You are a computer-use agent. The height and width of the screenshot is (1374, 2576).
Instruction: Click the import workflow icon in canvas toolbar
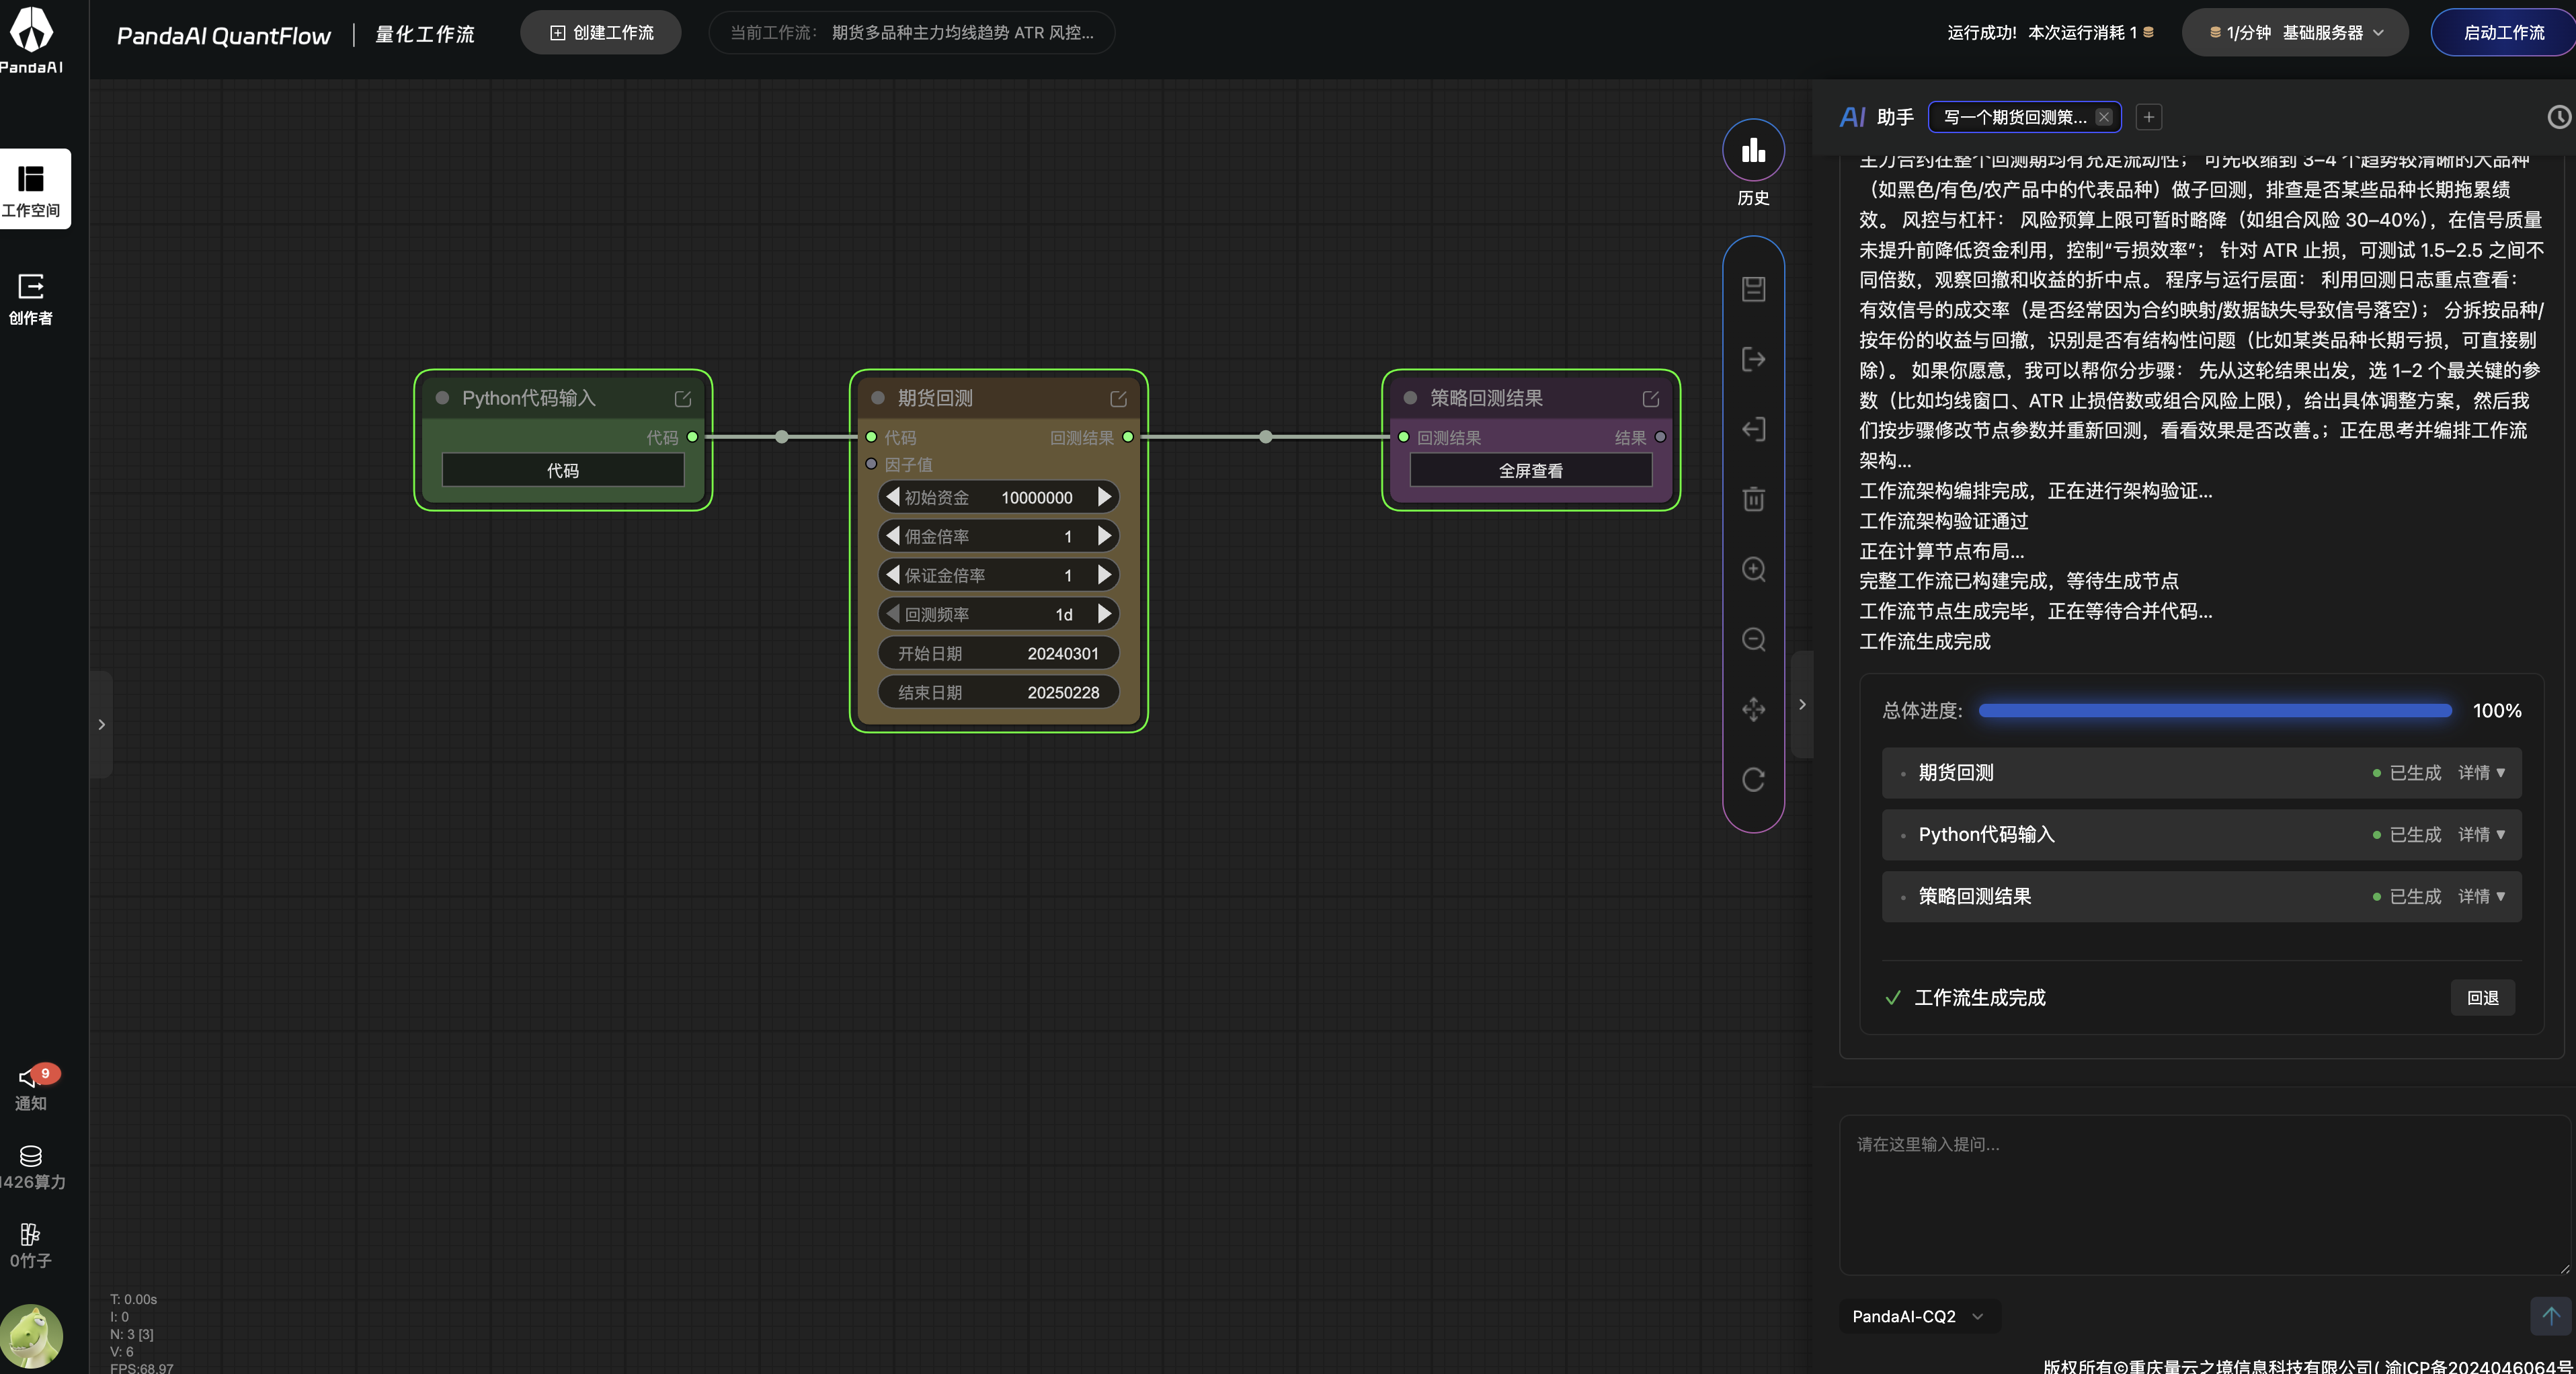coord(1753,429)
